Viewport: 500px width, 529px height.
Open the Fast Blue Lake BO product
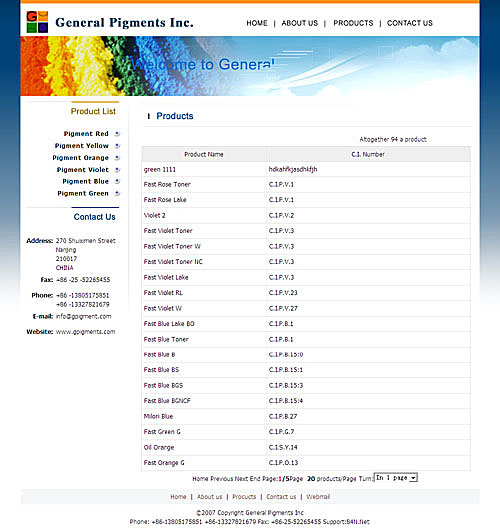pyautogui.click(x=169, y=324)
